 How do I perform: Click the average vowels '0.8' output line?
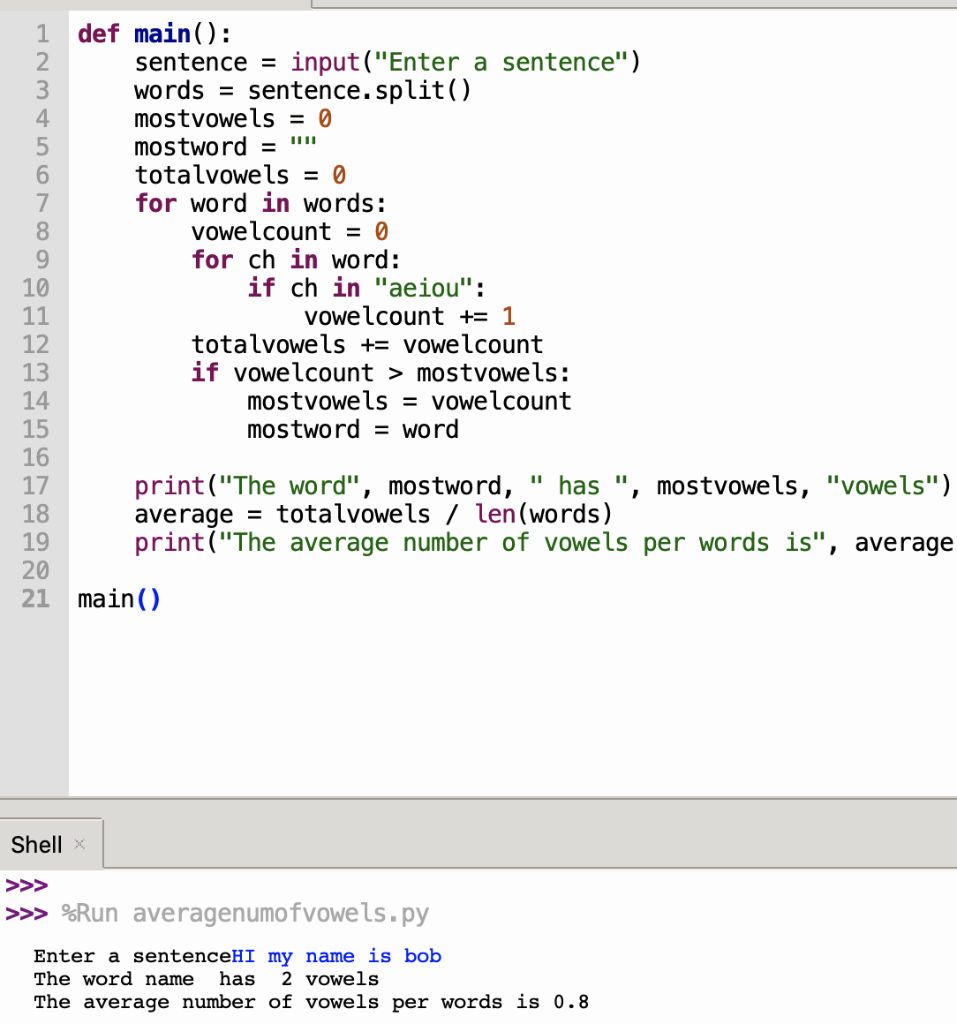coord(312,1002)
